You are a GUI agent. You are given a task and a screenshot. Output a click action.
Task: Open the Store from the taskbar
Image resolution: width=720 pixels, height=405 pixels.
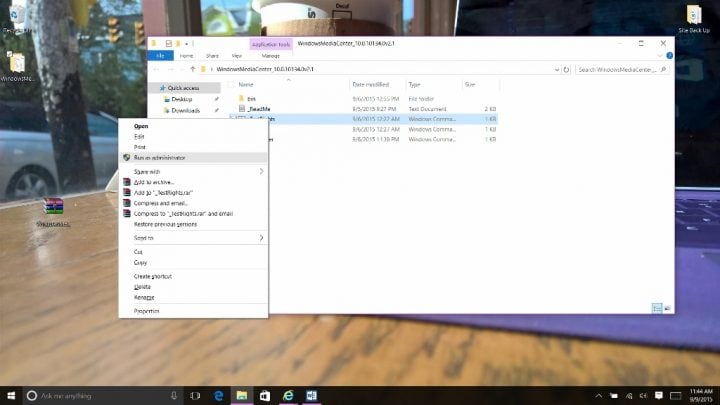point(264,395)
